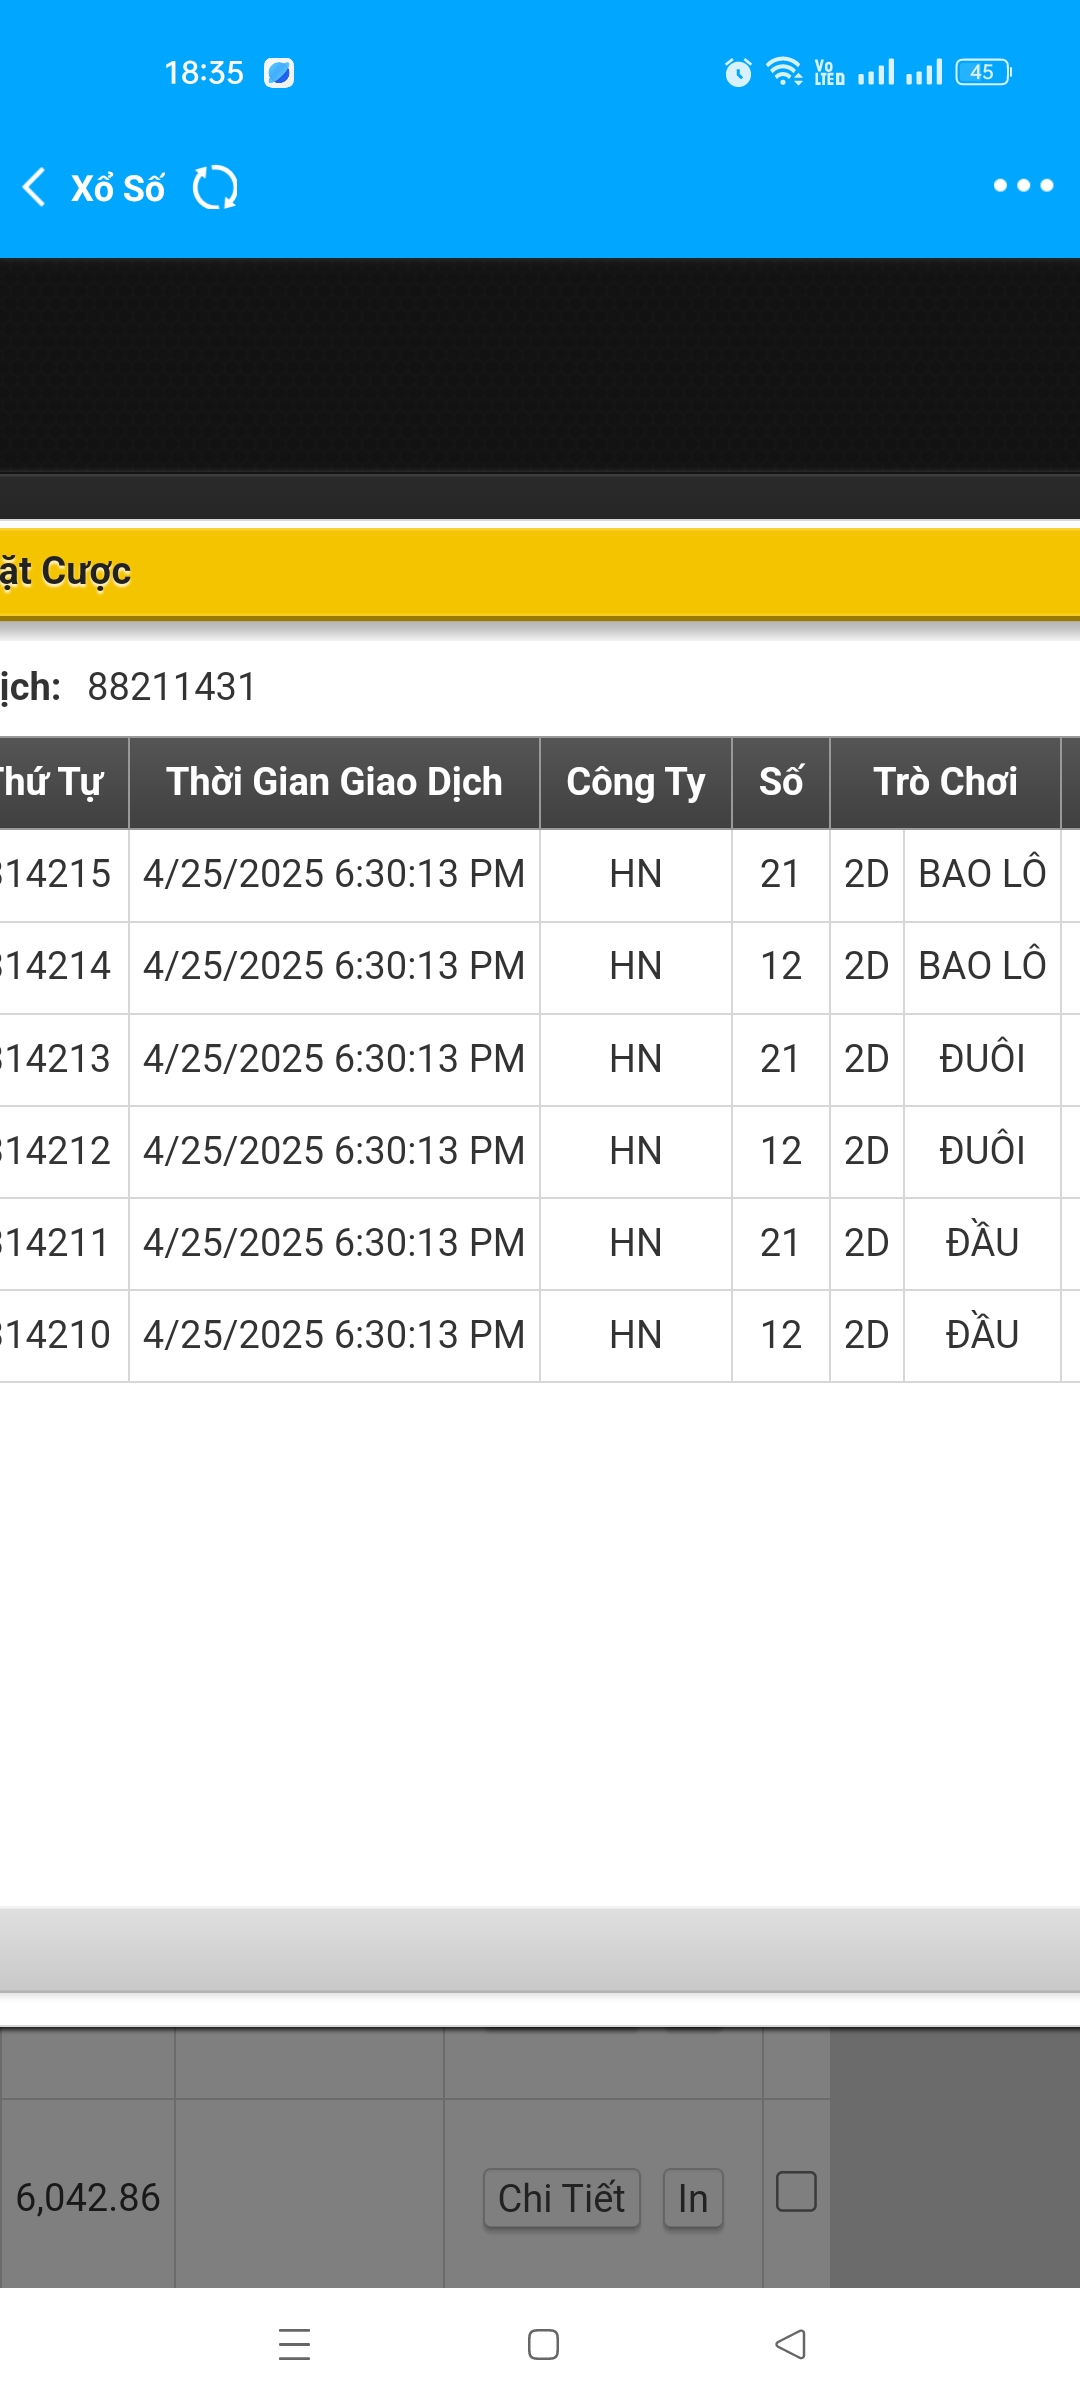Select row 14210 with ĐẦU number 12
The image size is (1080, 2400).
tap(540, 1335)
